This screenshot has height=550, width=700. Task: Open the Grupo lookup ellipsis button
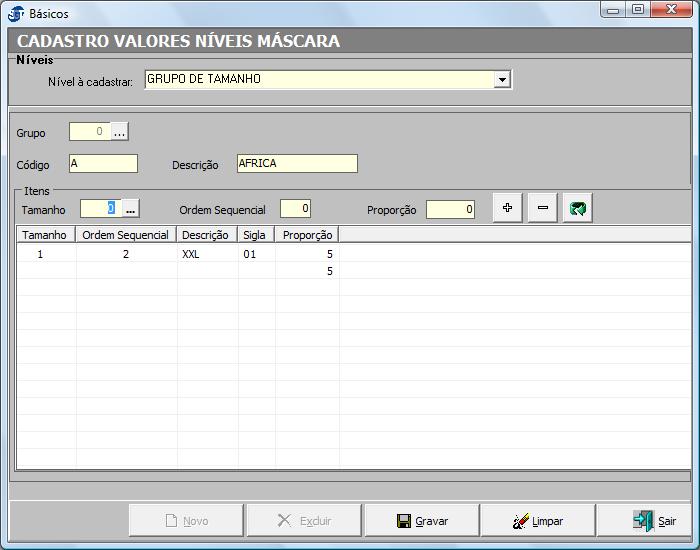click(120, 132)
